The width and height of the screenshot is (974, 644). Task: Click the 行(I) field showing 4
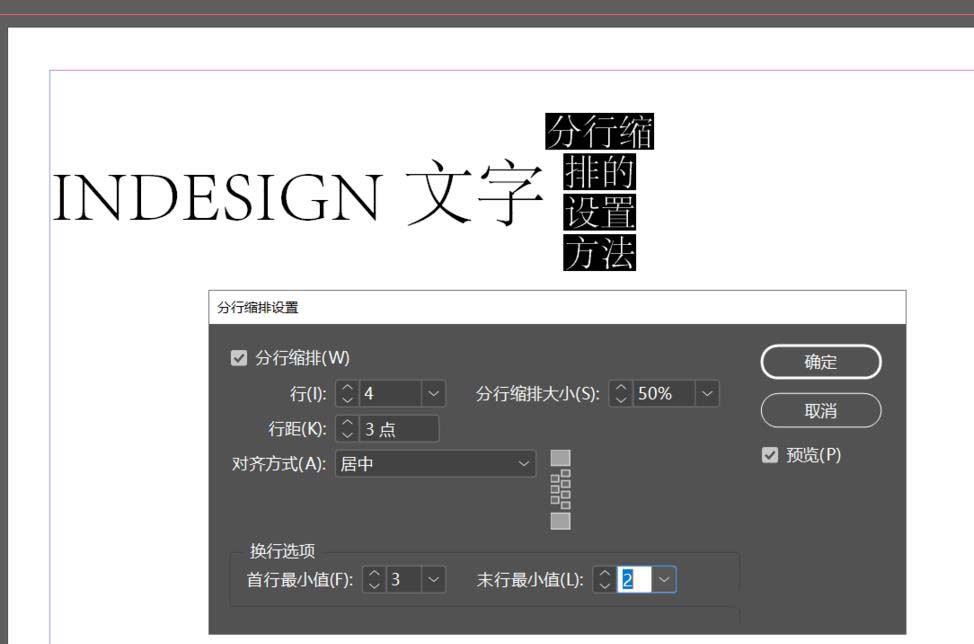point(390,394)
